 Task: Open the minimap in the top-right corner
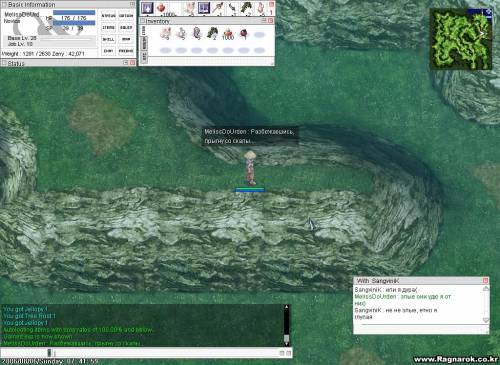[461, 39]
